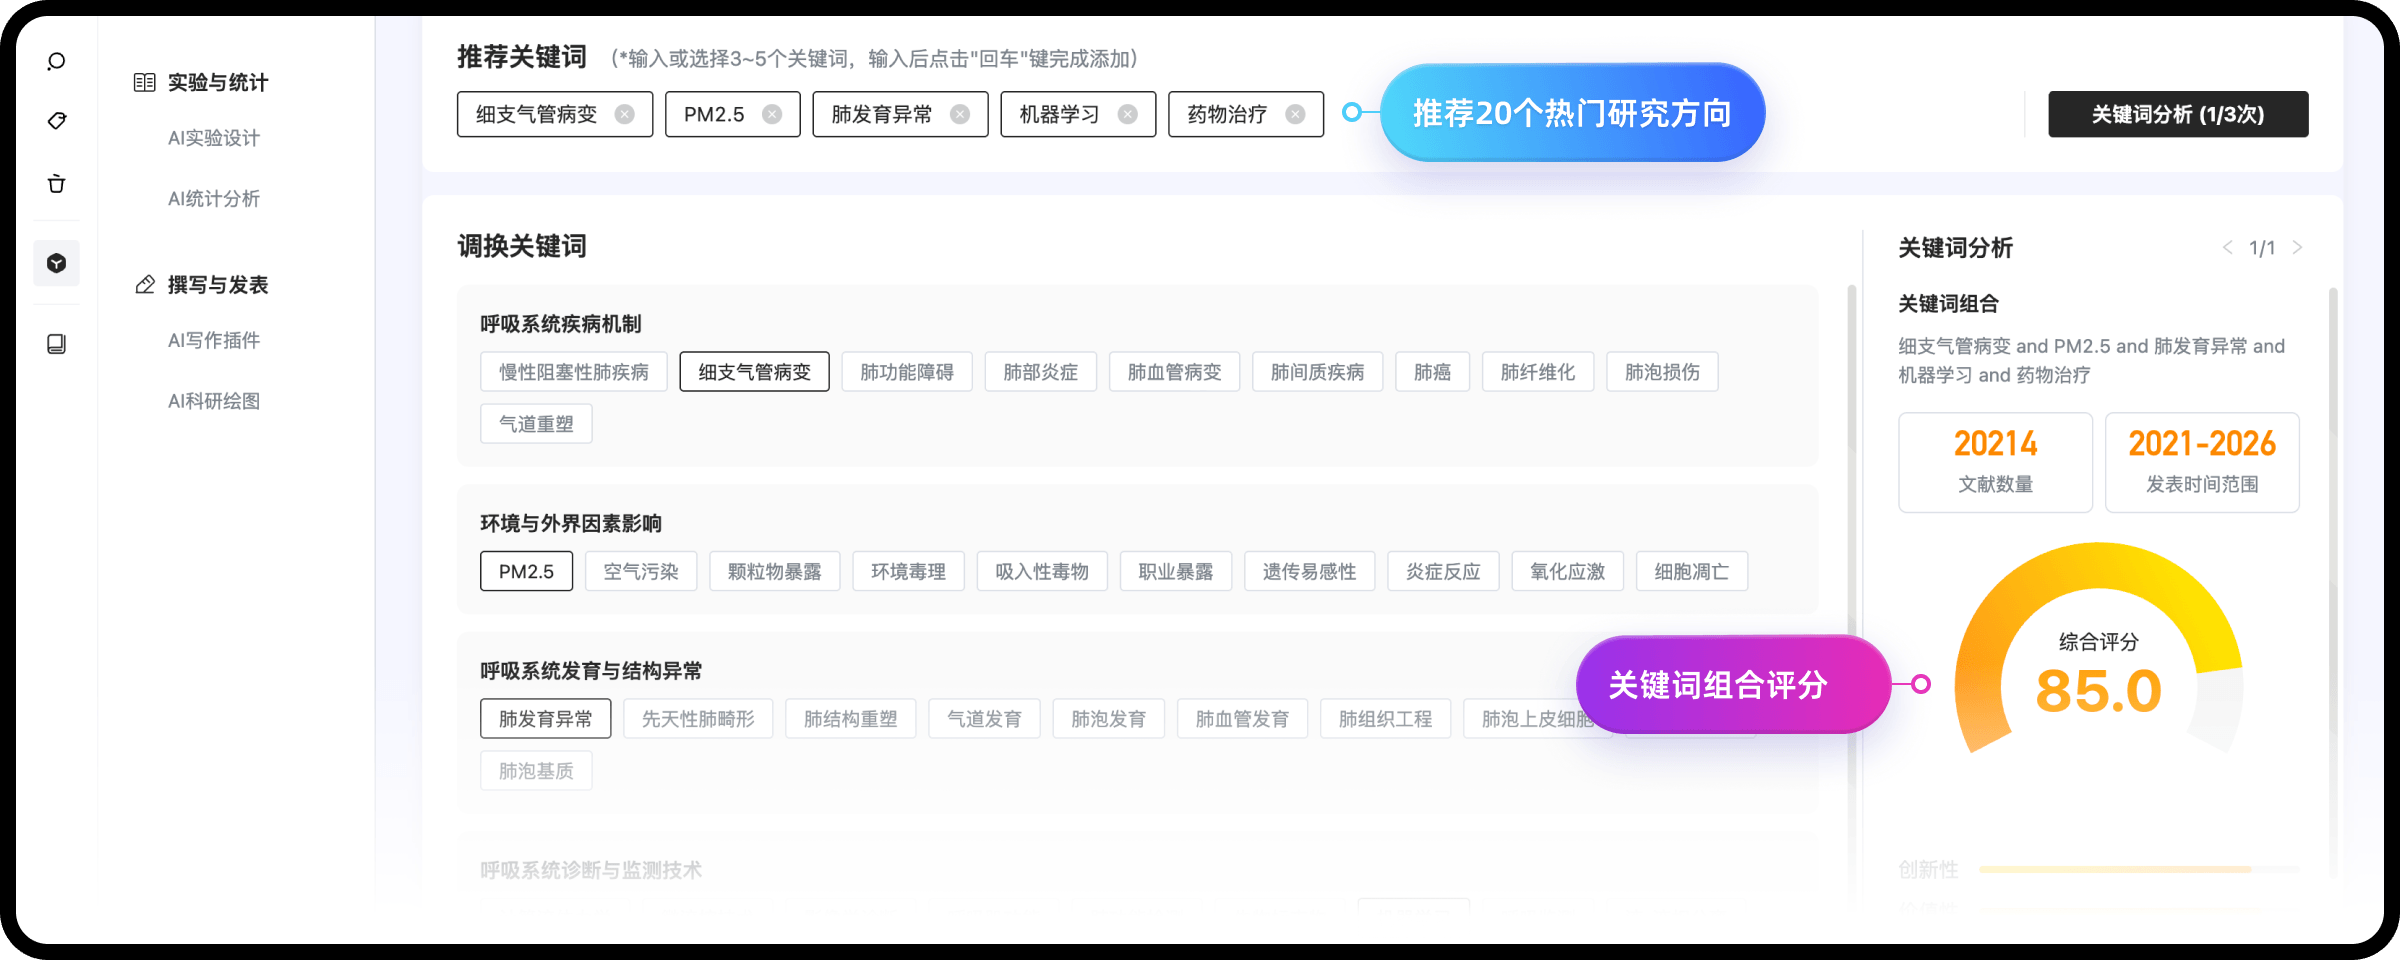Remove the 细支气管病变 keyword tag
2400x960 pixels.
coord(625,114)
